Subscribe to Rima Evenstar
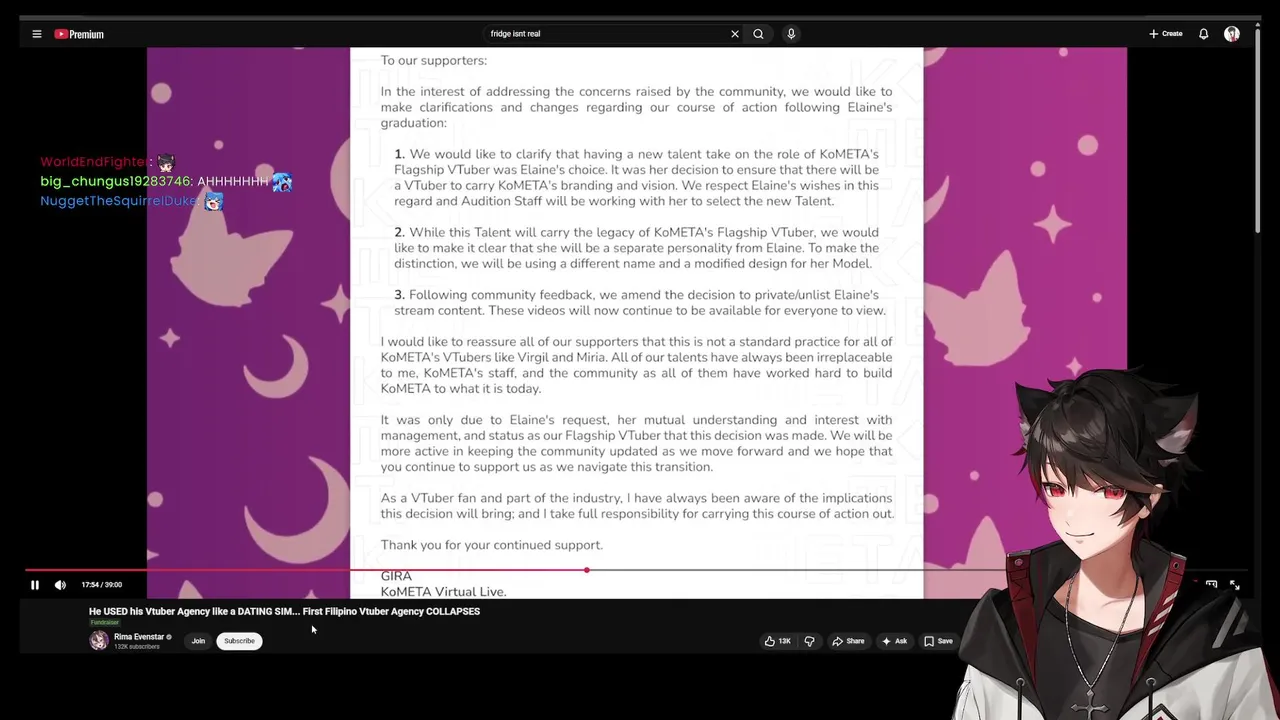Image resolution: width=1280 pixels, height=720 pixels. click(x=239, y=641)
